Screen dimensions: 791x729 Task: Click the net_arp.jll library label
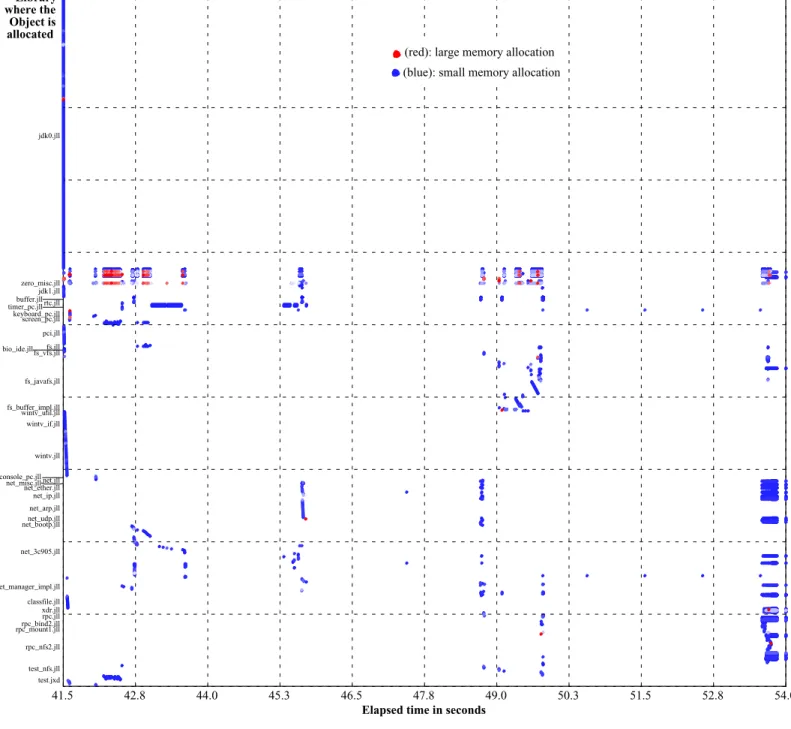(44, 509)
